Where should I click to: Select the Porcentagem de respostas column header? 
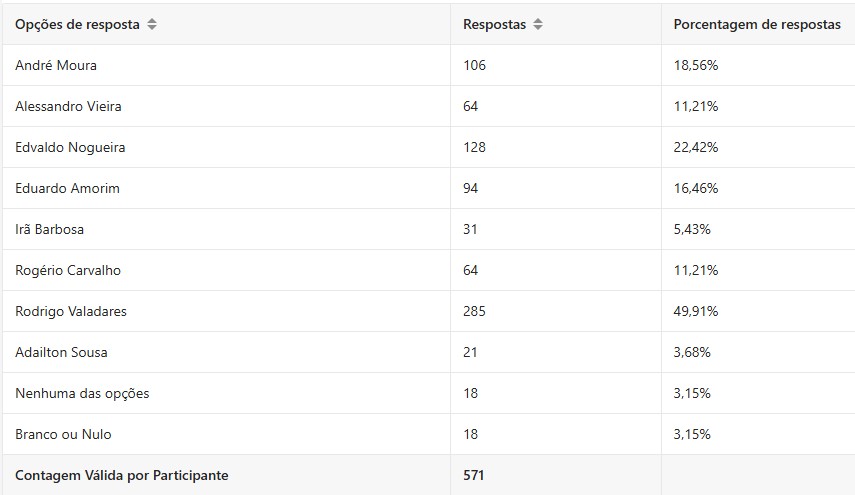point(757,25)
